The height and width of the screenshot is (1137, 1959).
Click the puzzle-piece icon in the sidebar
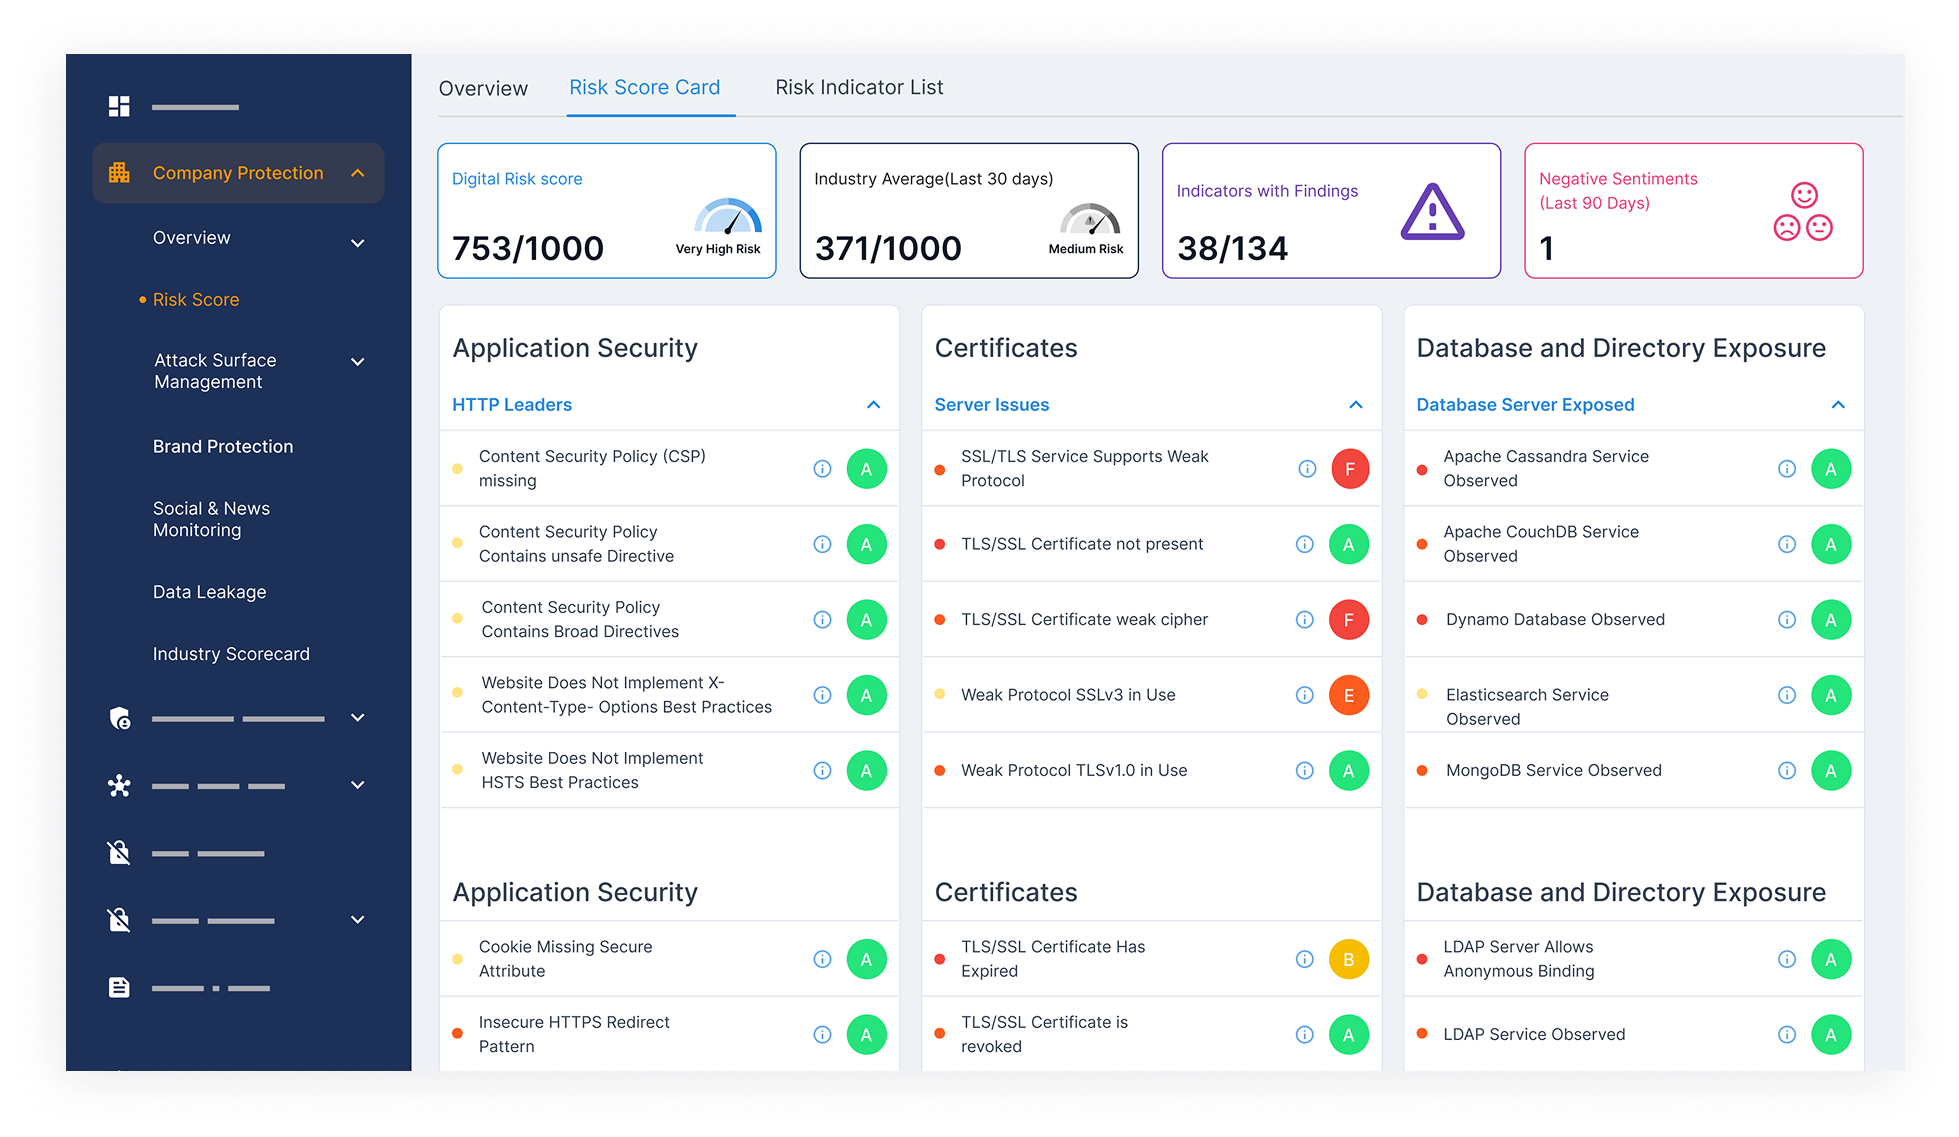click(x=118, y=786)
